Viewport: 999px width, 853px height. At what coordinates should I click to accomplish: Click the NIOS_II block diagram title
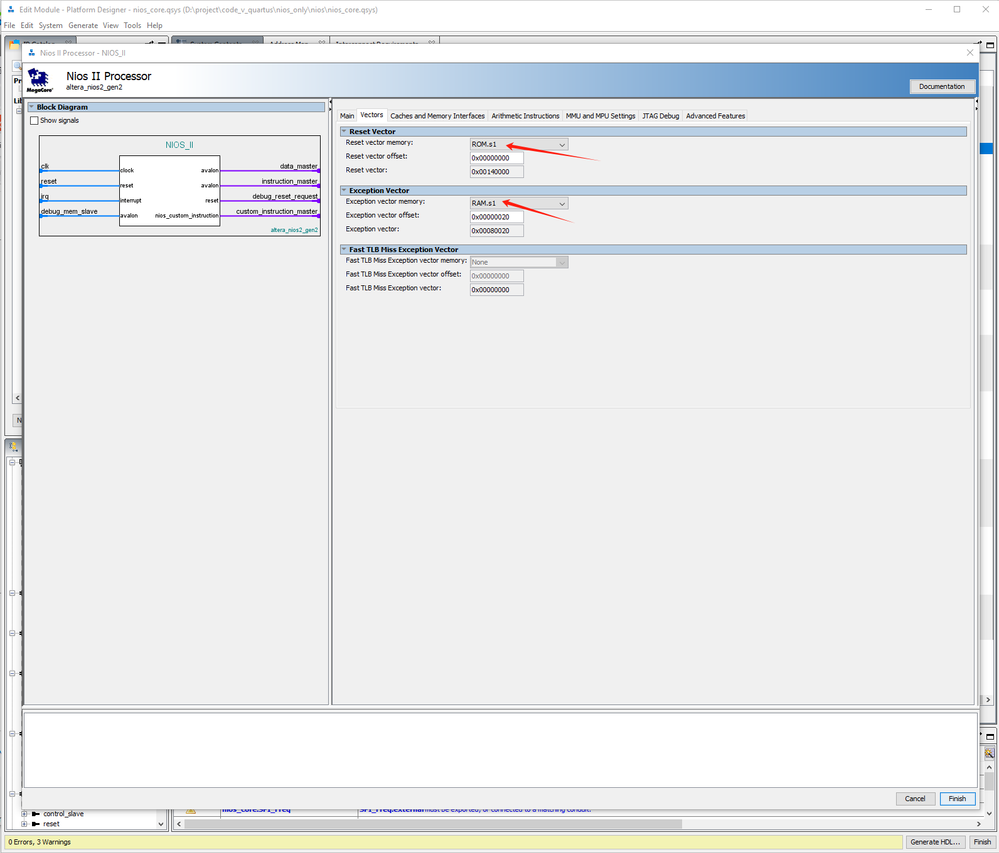pos(179,145)
